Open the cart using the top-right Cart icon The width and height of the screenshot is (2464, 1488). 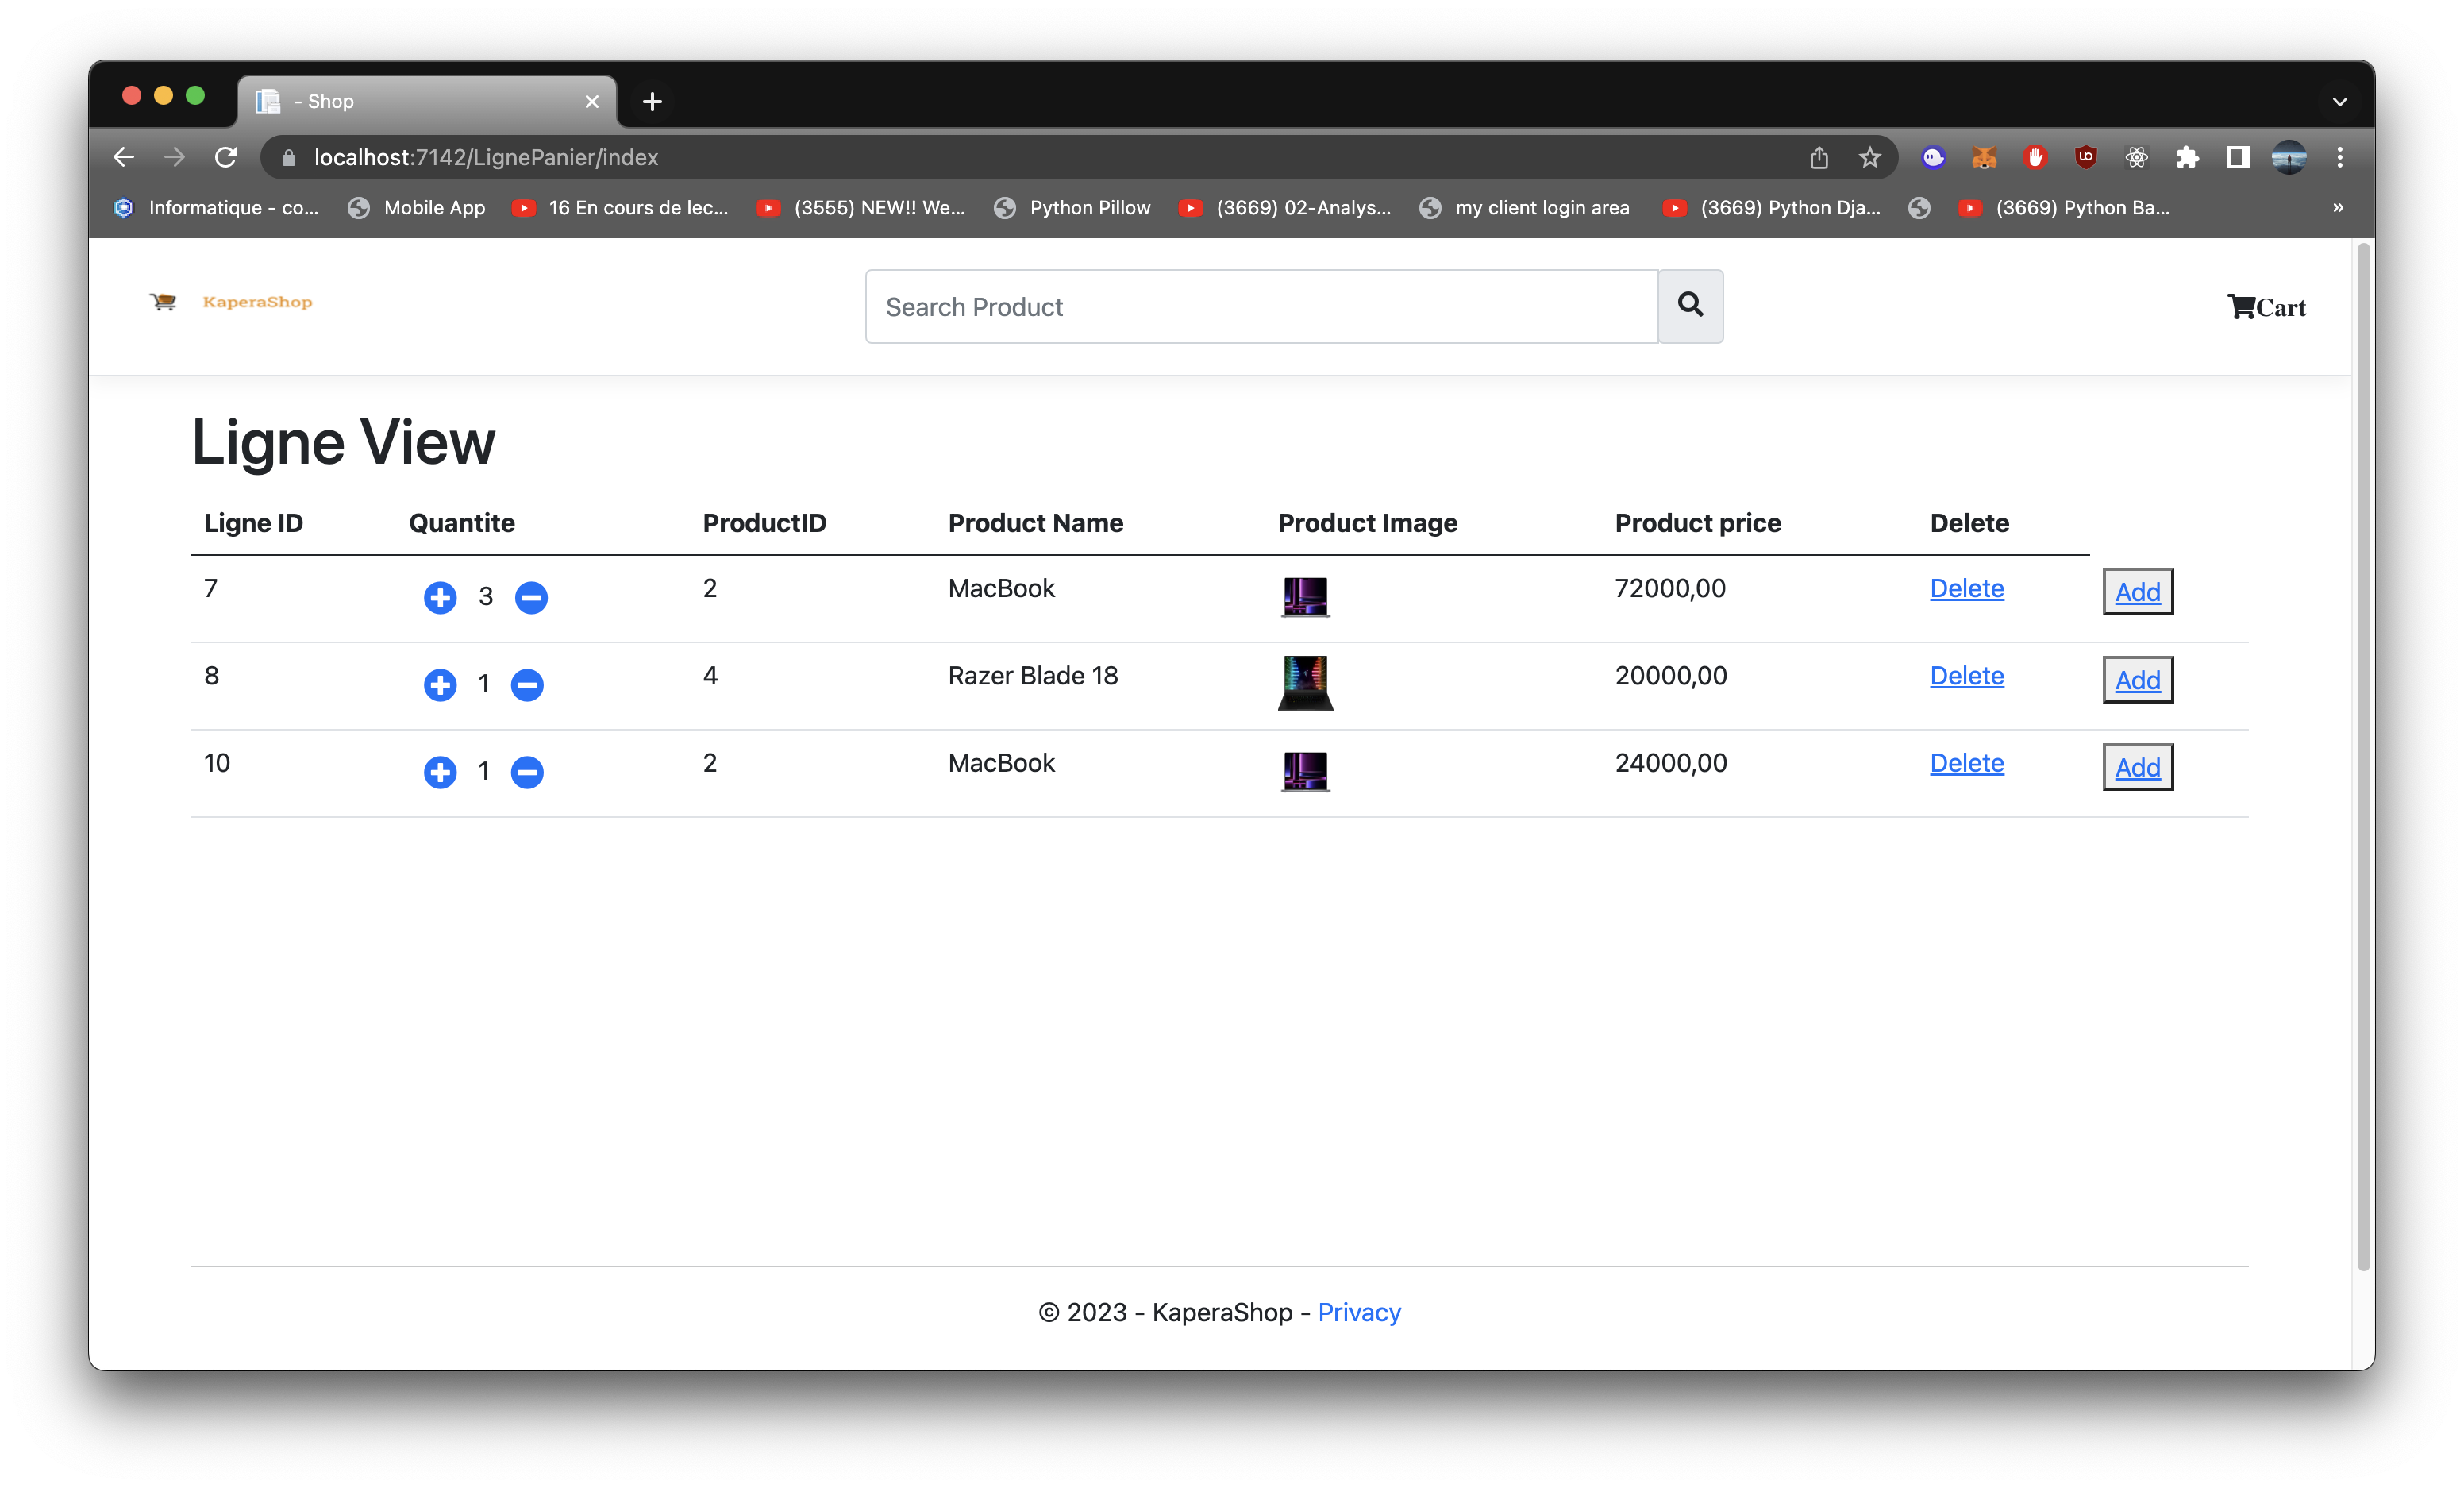[2266, 306]
